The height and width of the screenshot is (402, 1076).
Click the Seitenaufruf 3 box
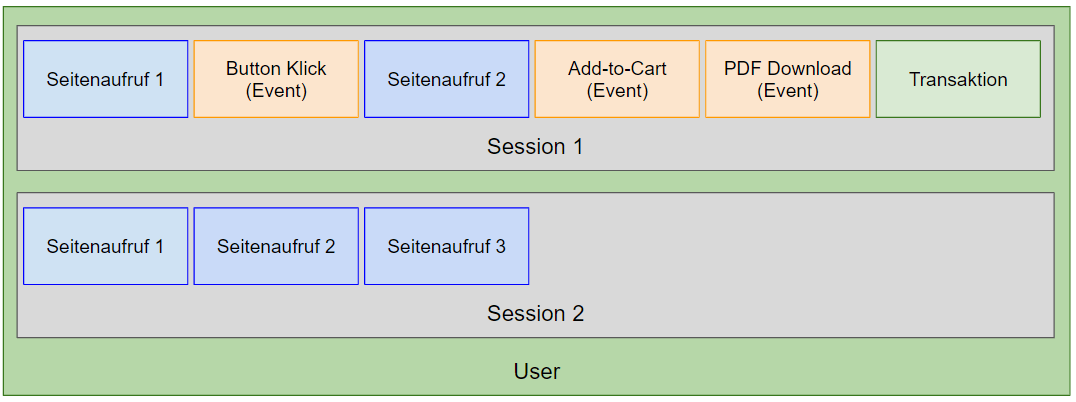(446, 246)
